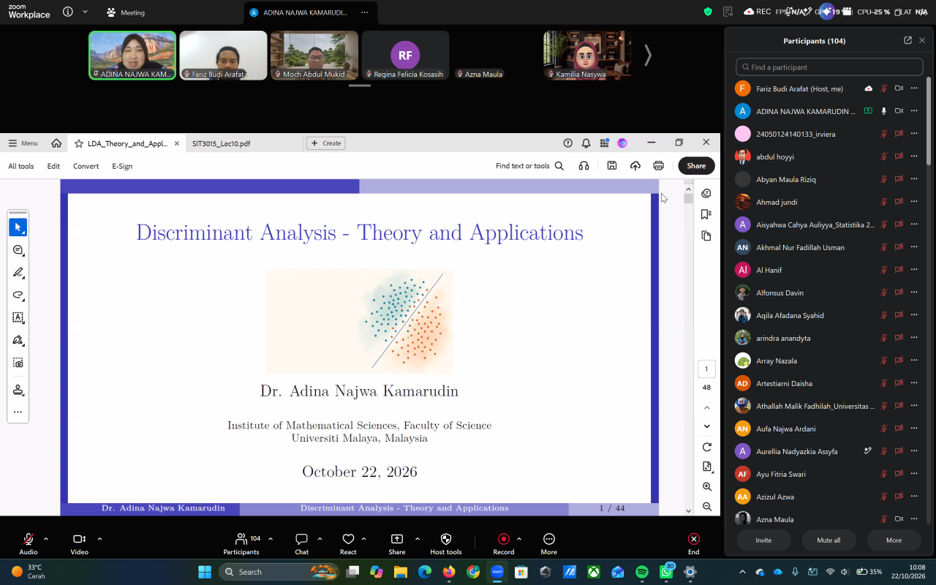Open more options for abdul hoyyi
The width and height of the screenshot is (936, 585).
914,156
